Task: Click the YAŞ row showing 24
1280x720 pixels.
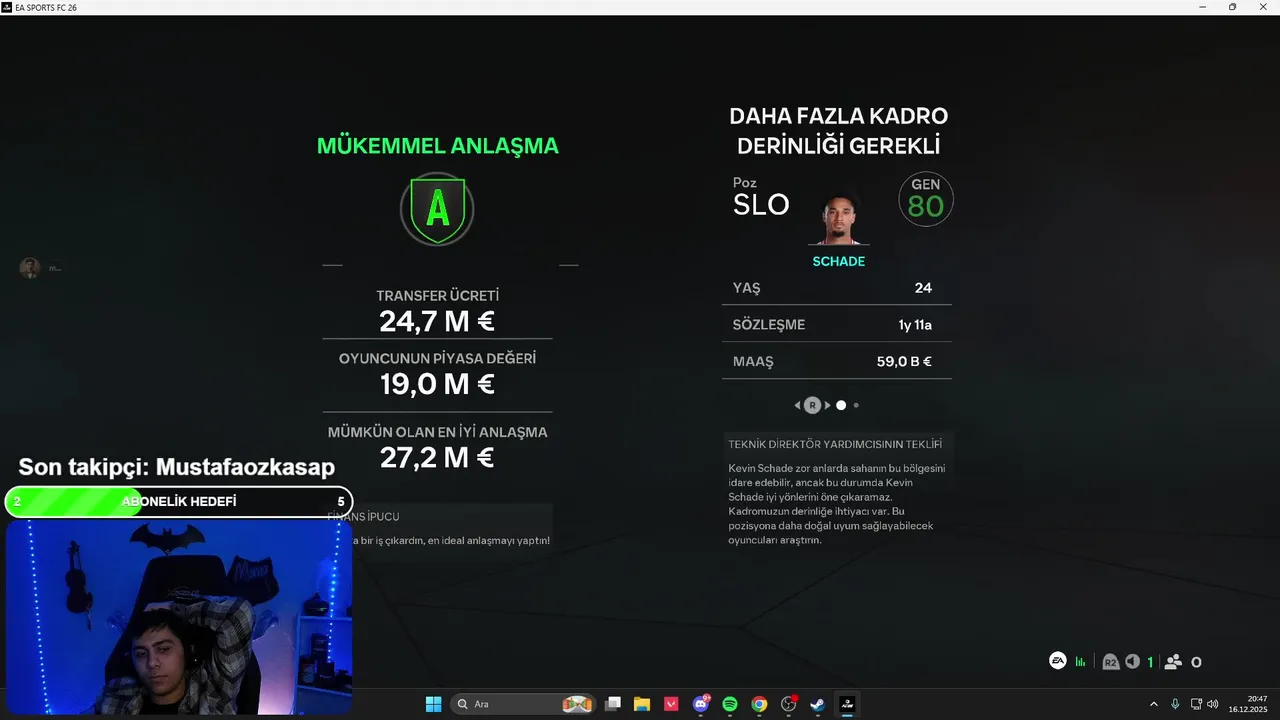Action: [837, 288]
